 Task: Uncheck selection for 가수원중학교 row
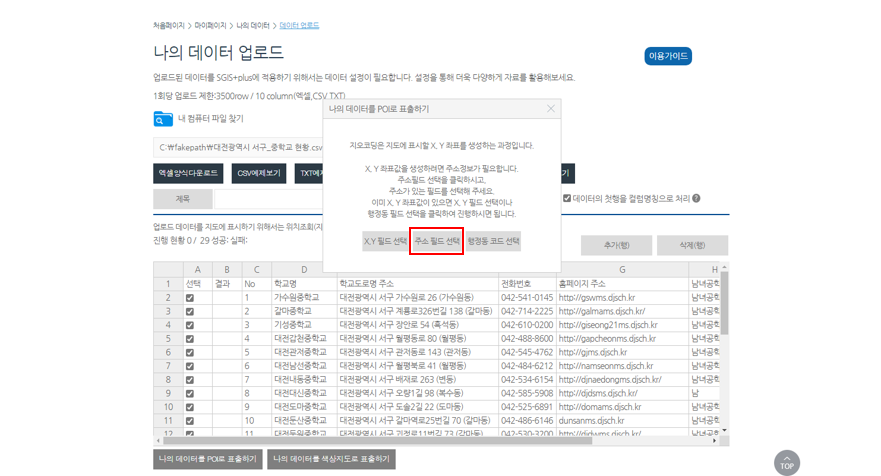[x=190, y=298]
